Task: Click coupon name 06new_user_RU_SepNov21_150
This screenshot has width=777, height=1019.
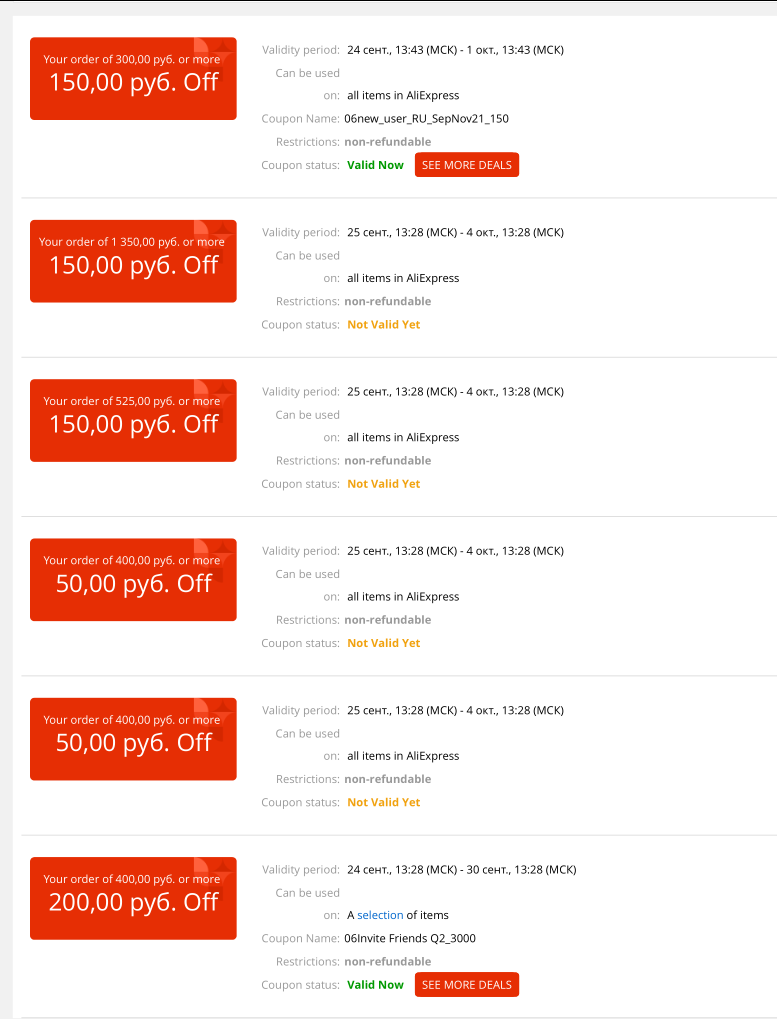Action: [x=426, y=119]
